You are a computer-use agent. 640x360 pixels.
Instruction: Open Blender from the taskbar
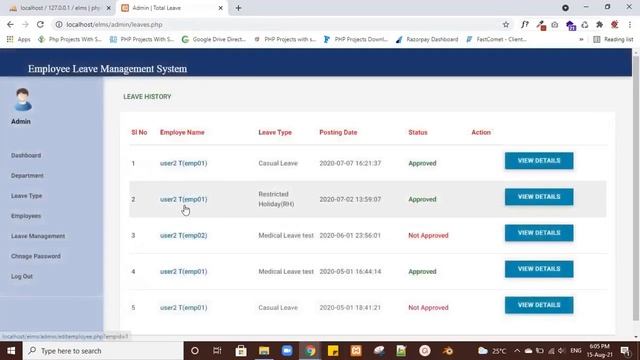pyautogui.click(x=448, y=351)
